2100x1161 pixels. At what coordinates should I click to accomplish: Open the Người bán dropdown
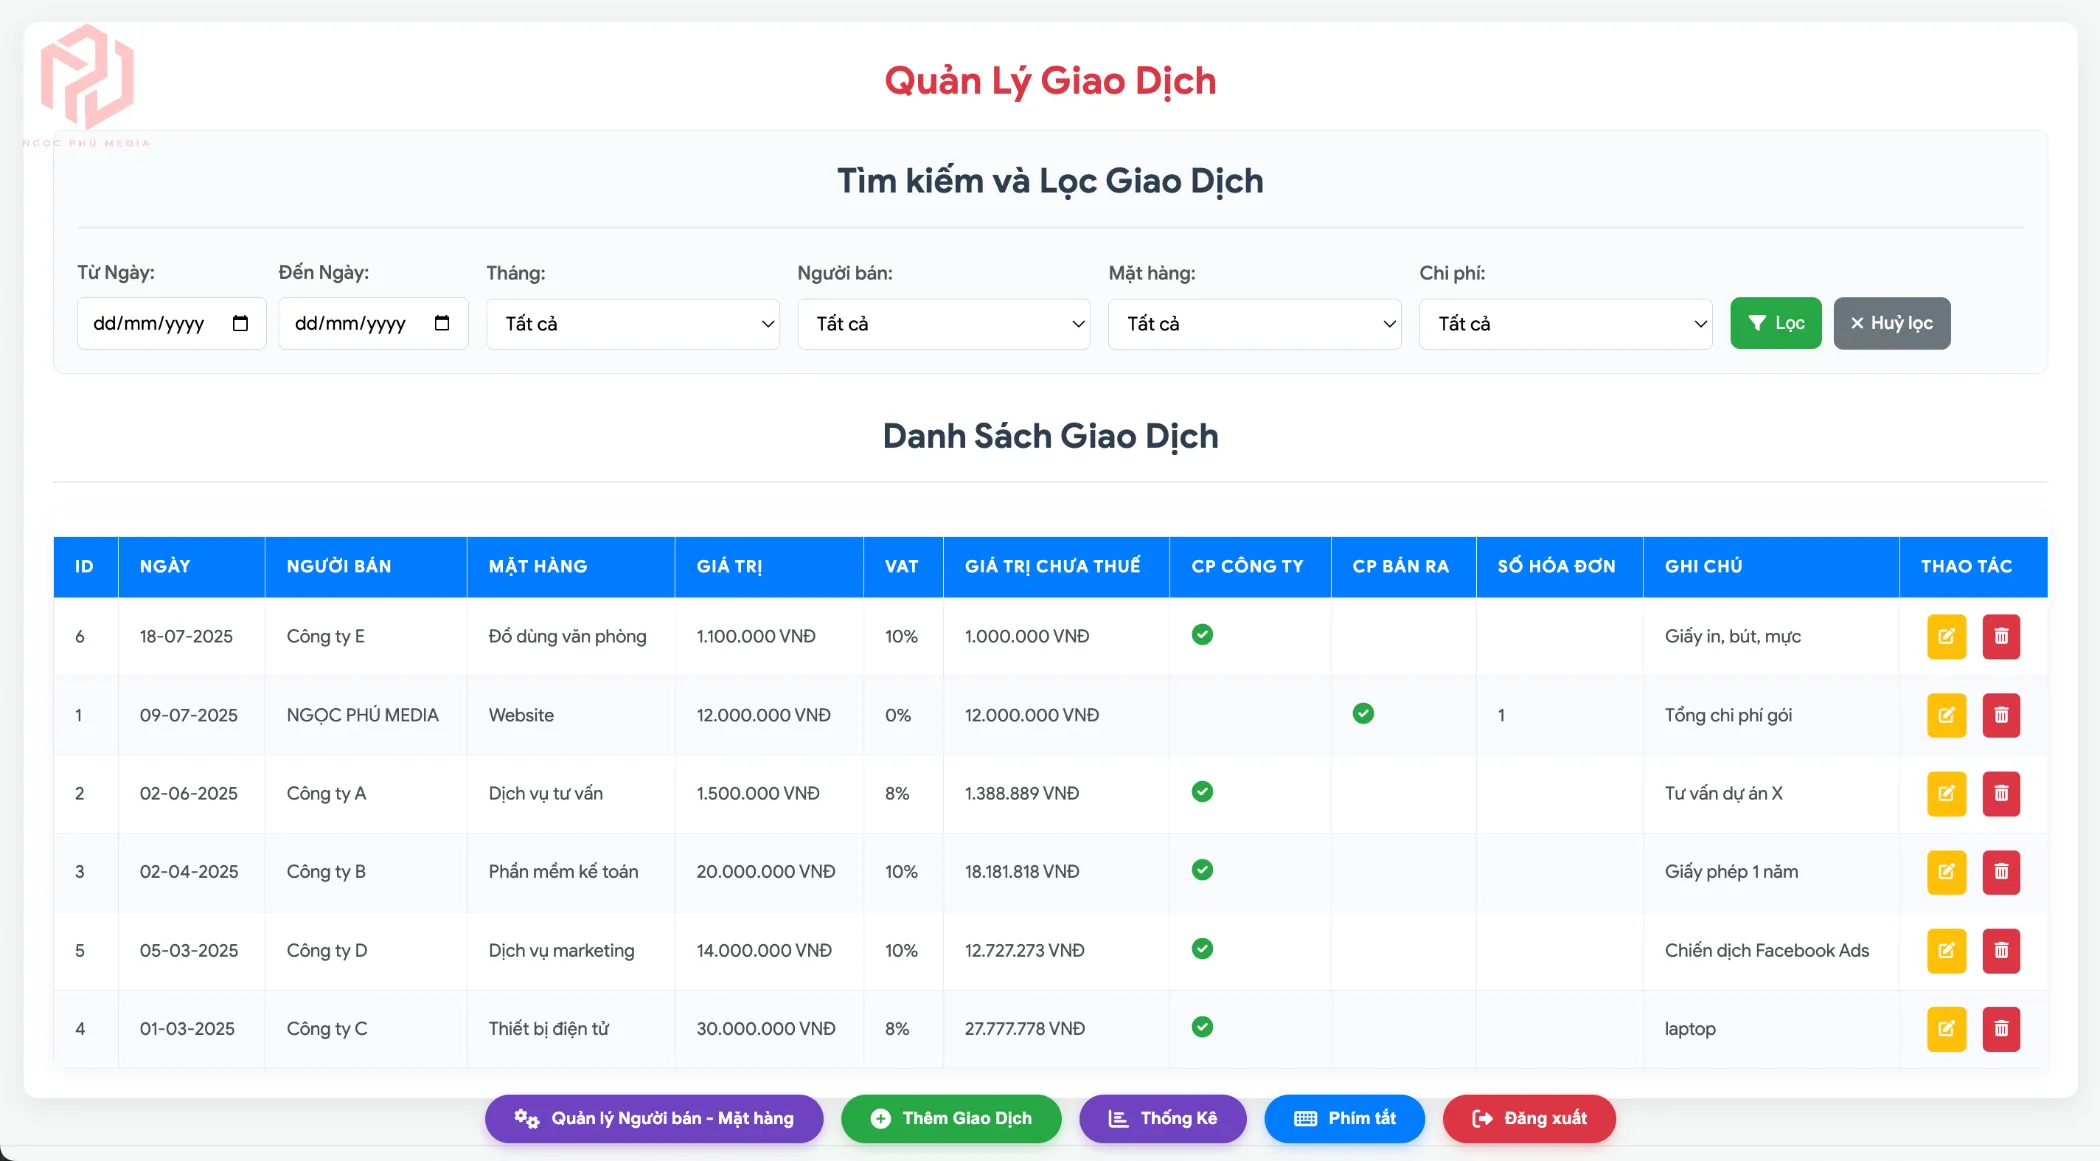coord(942,323)
